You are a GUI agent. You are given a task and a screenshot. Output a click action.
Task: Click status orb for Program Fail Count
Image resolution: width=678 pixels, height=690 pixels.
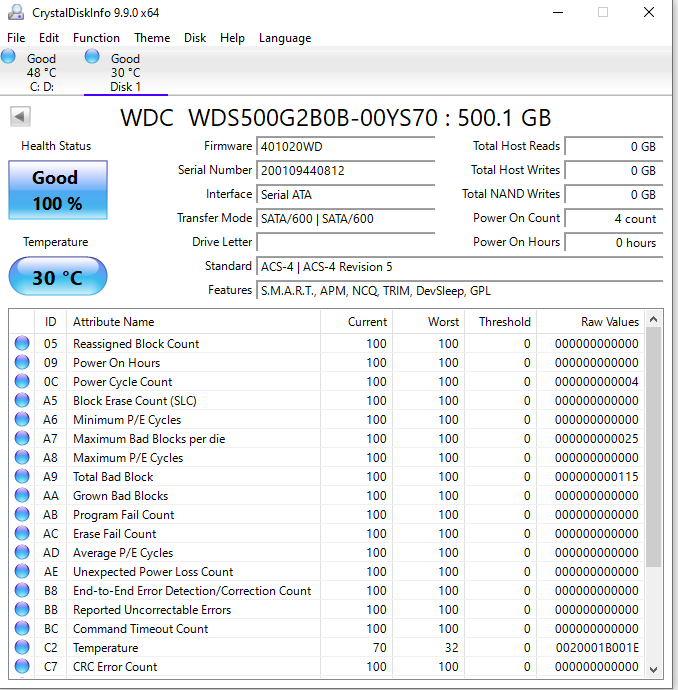click(x=22, y=514)
